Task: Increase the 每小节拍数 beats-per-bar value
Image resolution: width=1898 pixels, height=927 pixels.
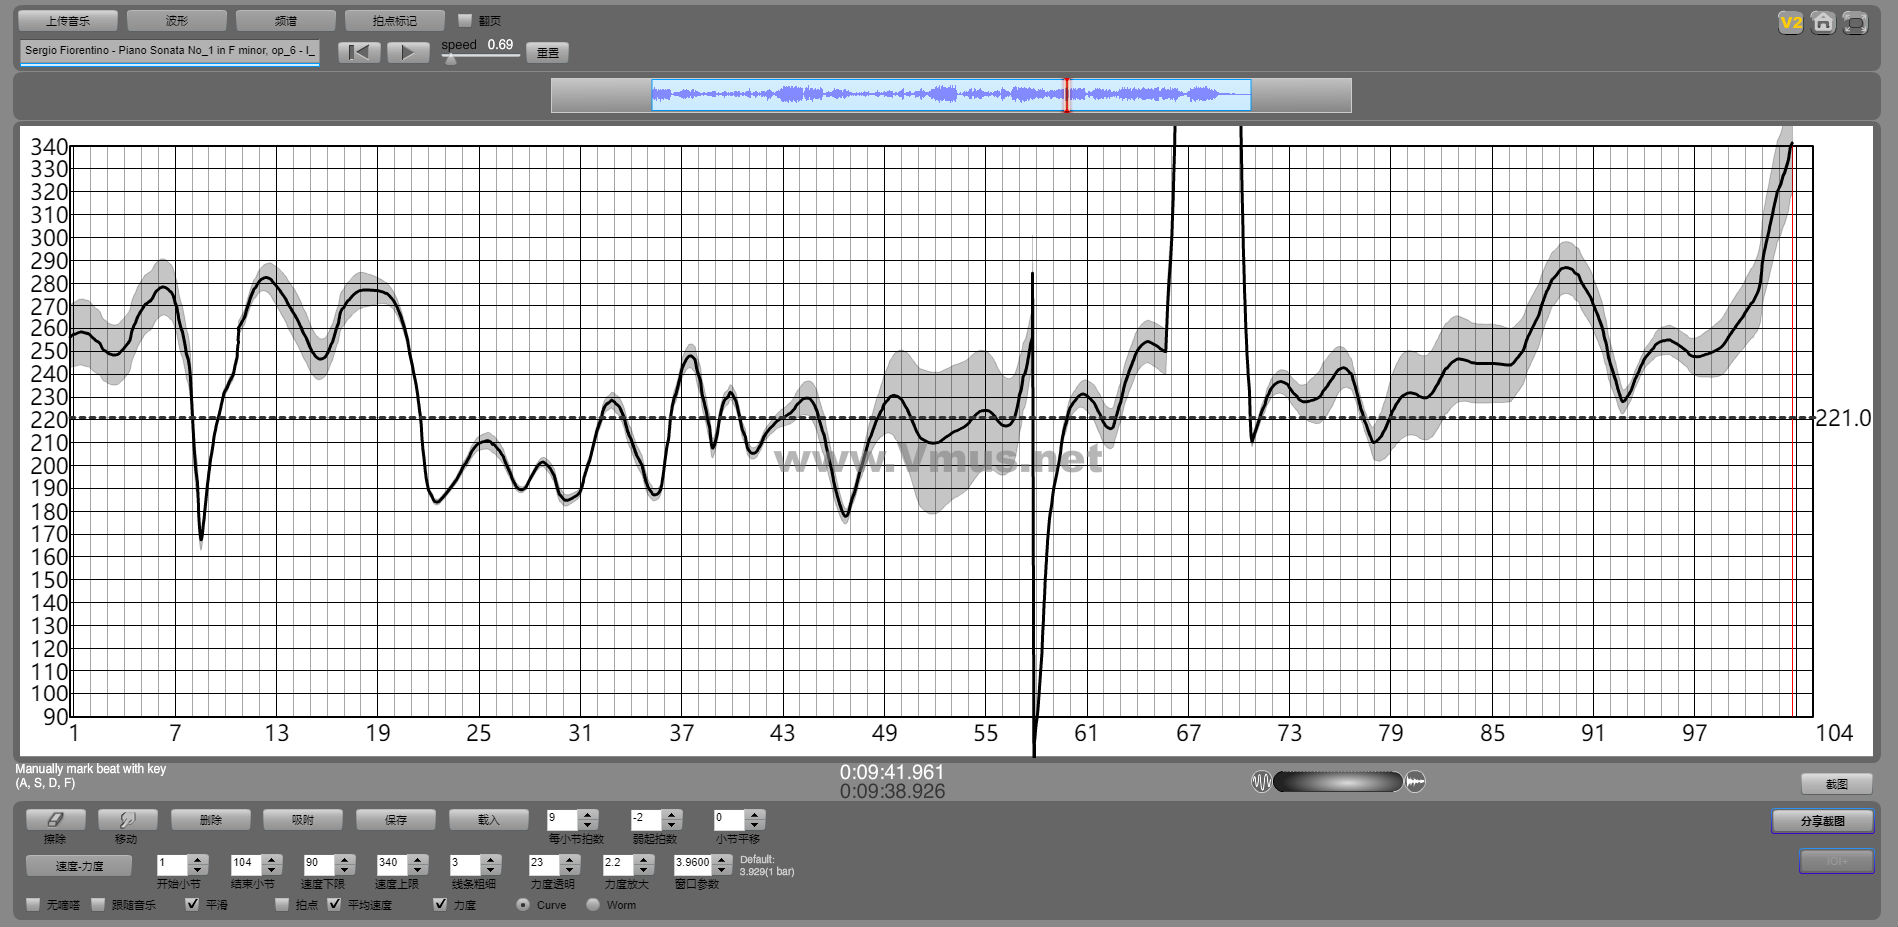Action: coord(588,815)
